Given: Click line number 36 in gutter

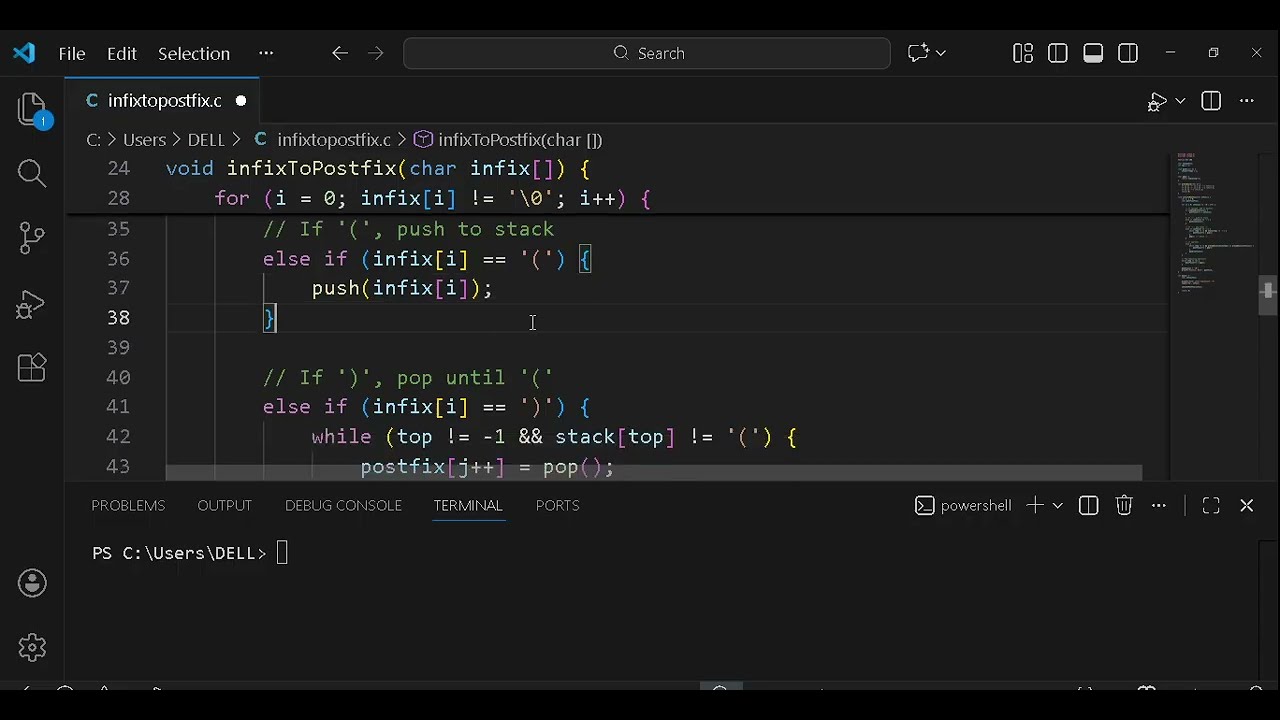Looking at the screenshot, I should point(118,259).
